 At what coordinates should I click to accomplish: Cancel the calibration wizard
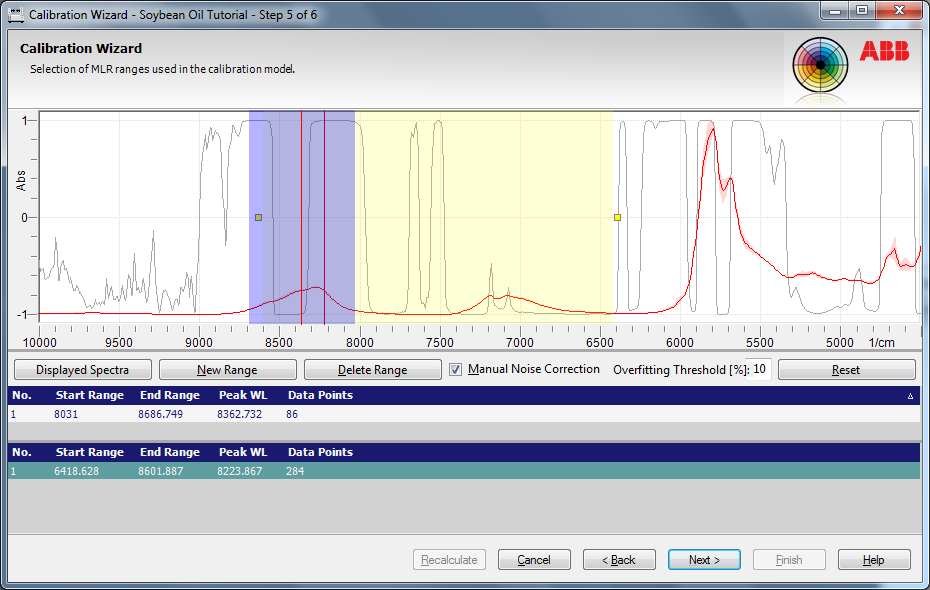(534, 560)
